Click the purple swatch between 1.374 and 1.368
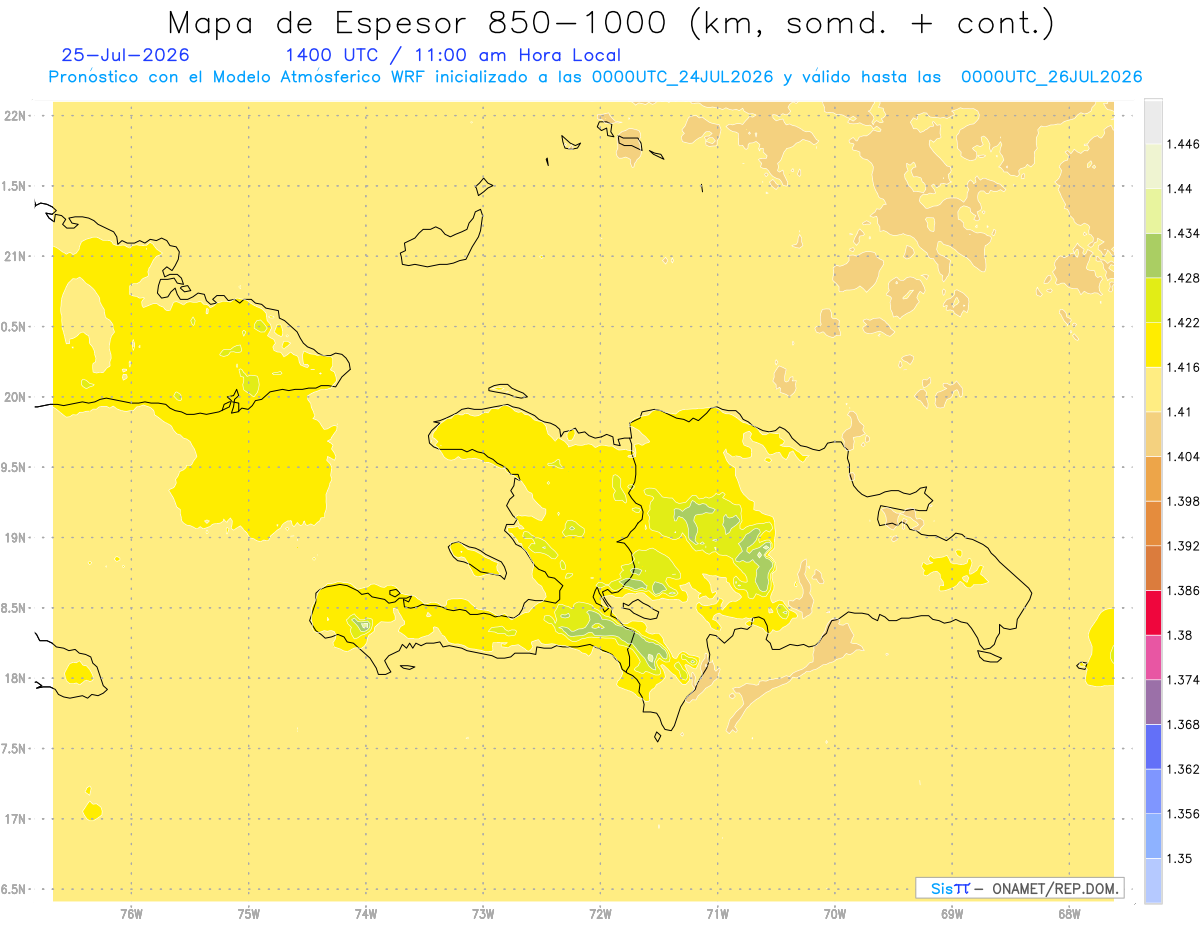The height and width of the screenshot is (927, 1200). (x=1153, y=702)
